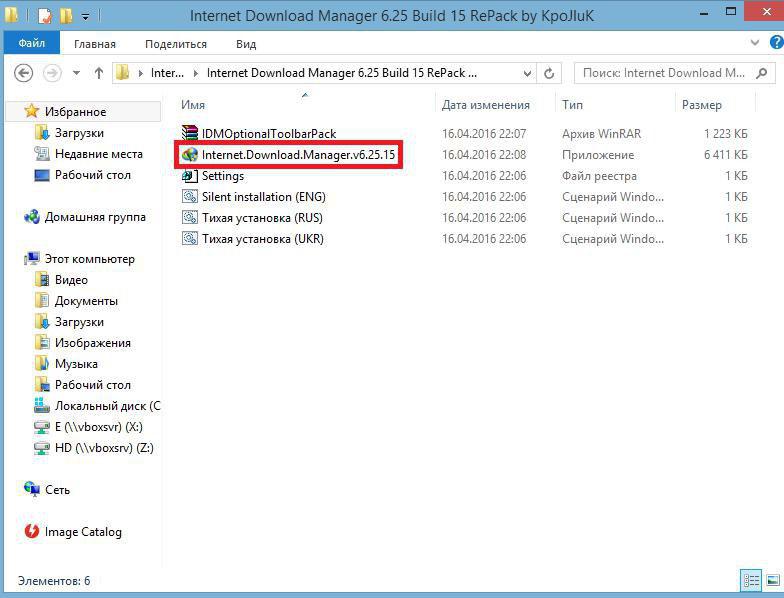
Task: Open Загрузки under Избранное
Action: click(x=79, y=133)
